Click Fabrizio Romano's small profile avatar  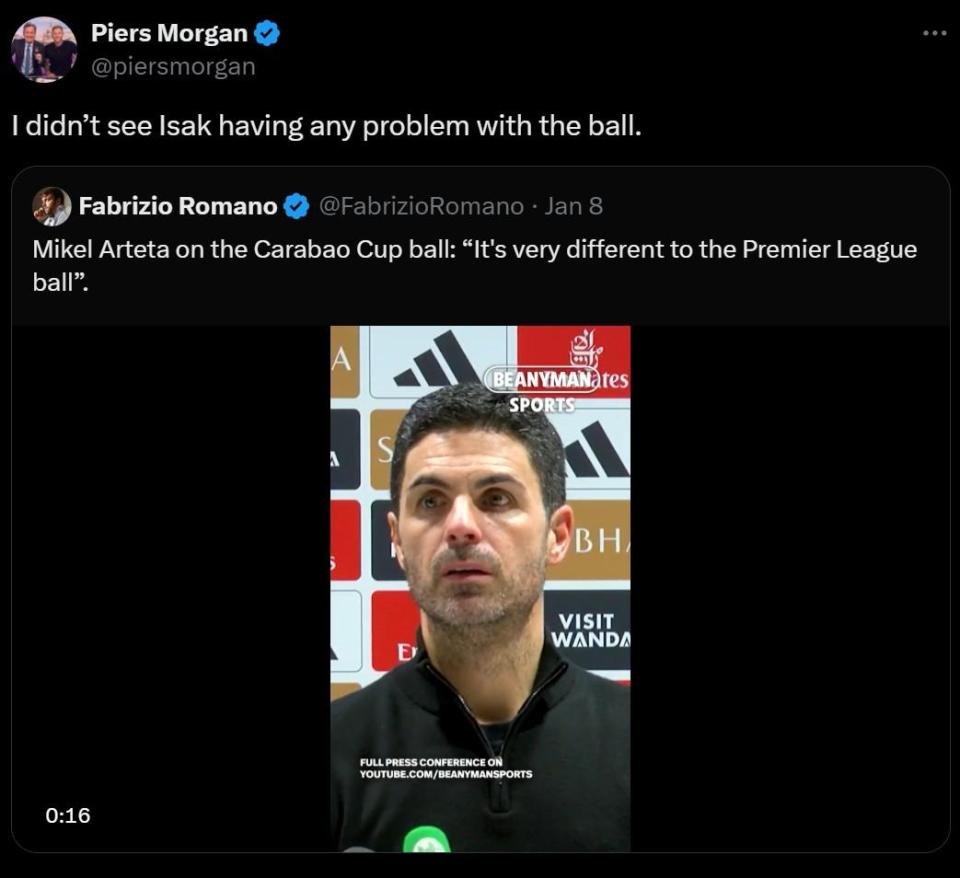click(x=52, y=206)
